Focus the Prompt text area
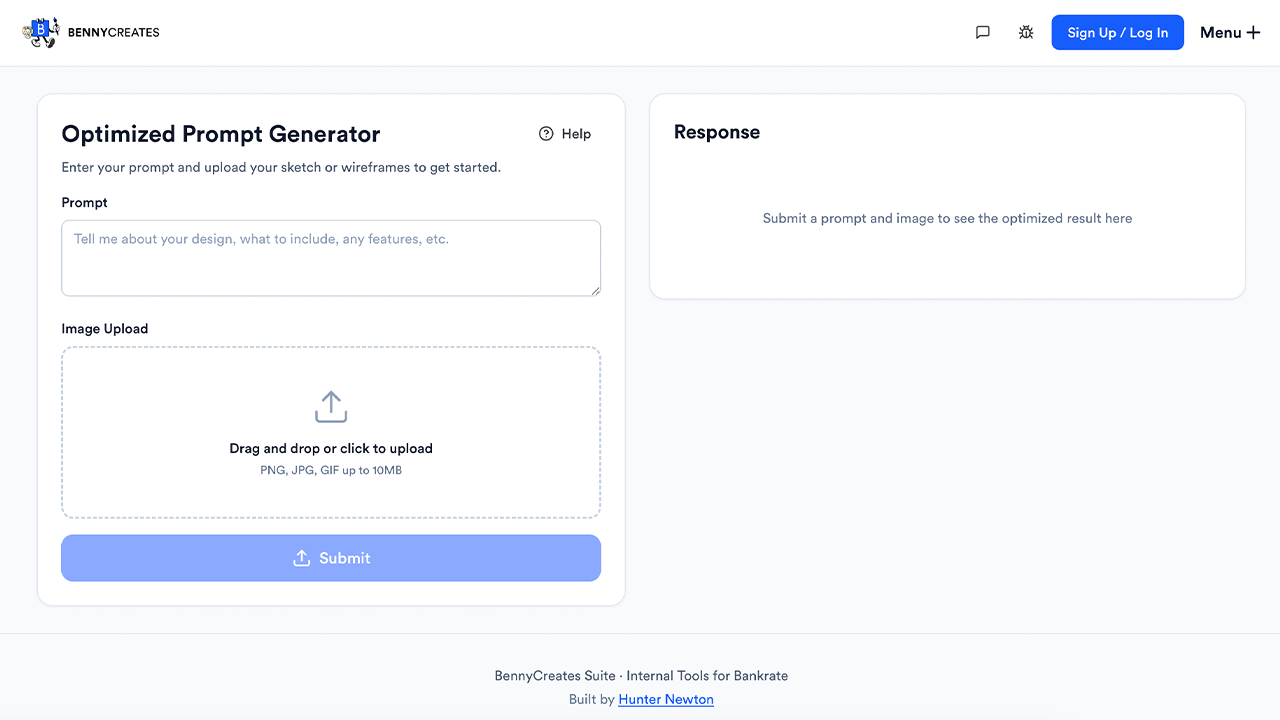The width and height of the screenshot is (1280, 720). point(331,258)
